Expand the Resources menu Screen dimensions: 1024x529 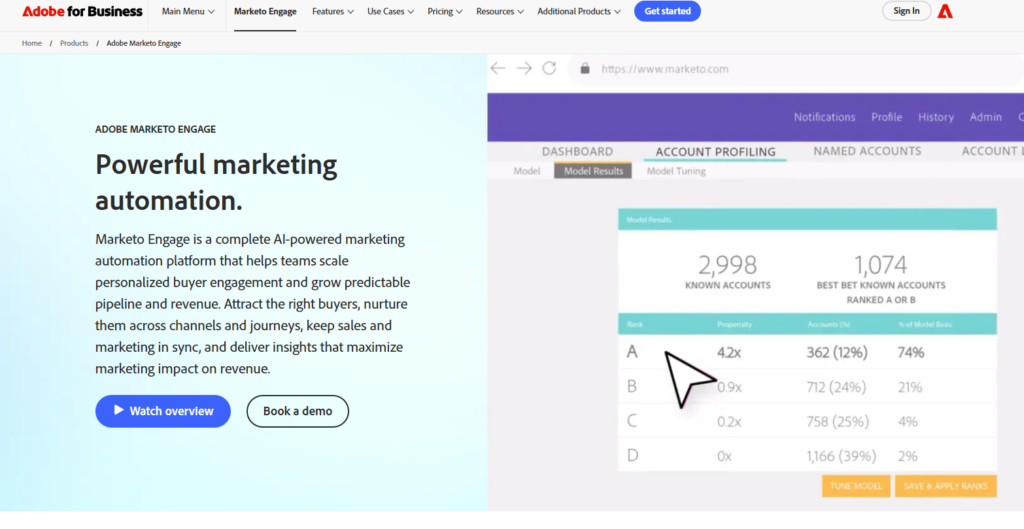[x=500, y=11]
